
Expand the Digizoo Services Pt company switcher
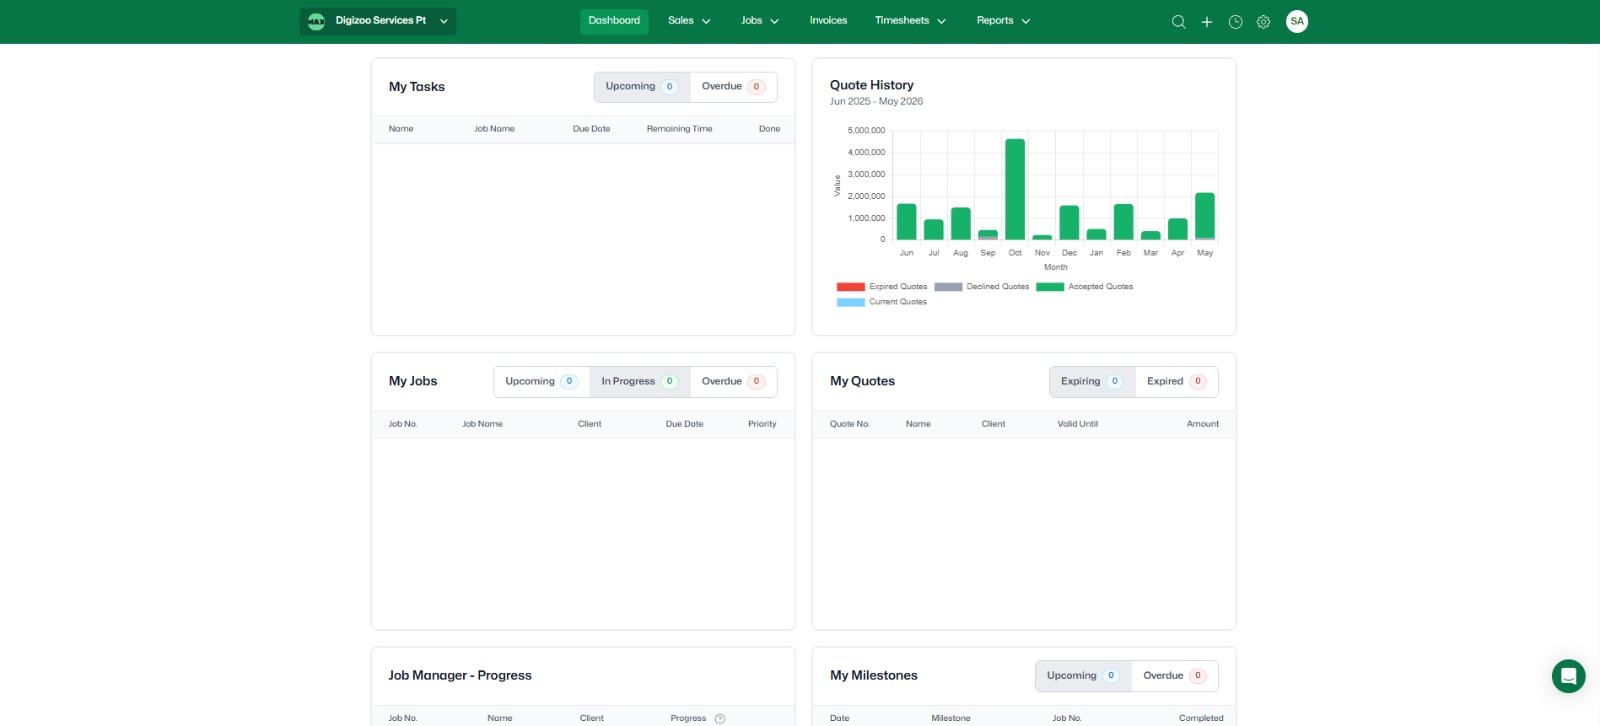(x=378, y=21)
